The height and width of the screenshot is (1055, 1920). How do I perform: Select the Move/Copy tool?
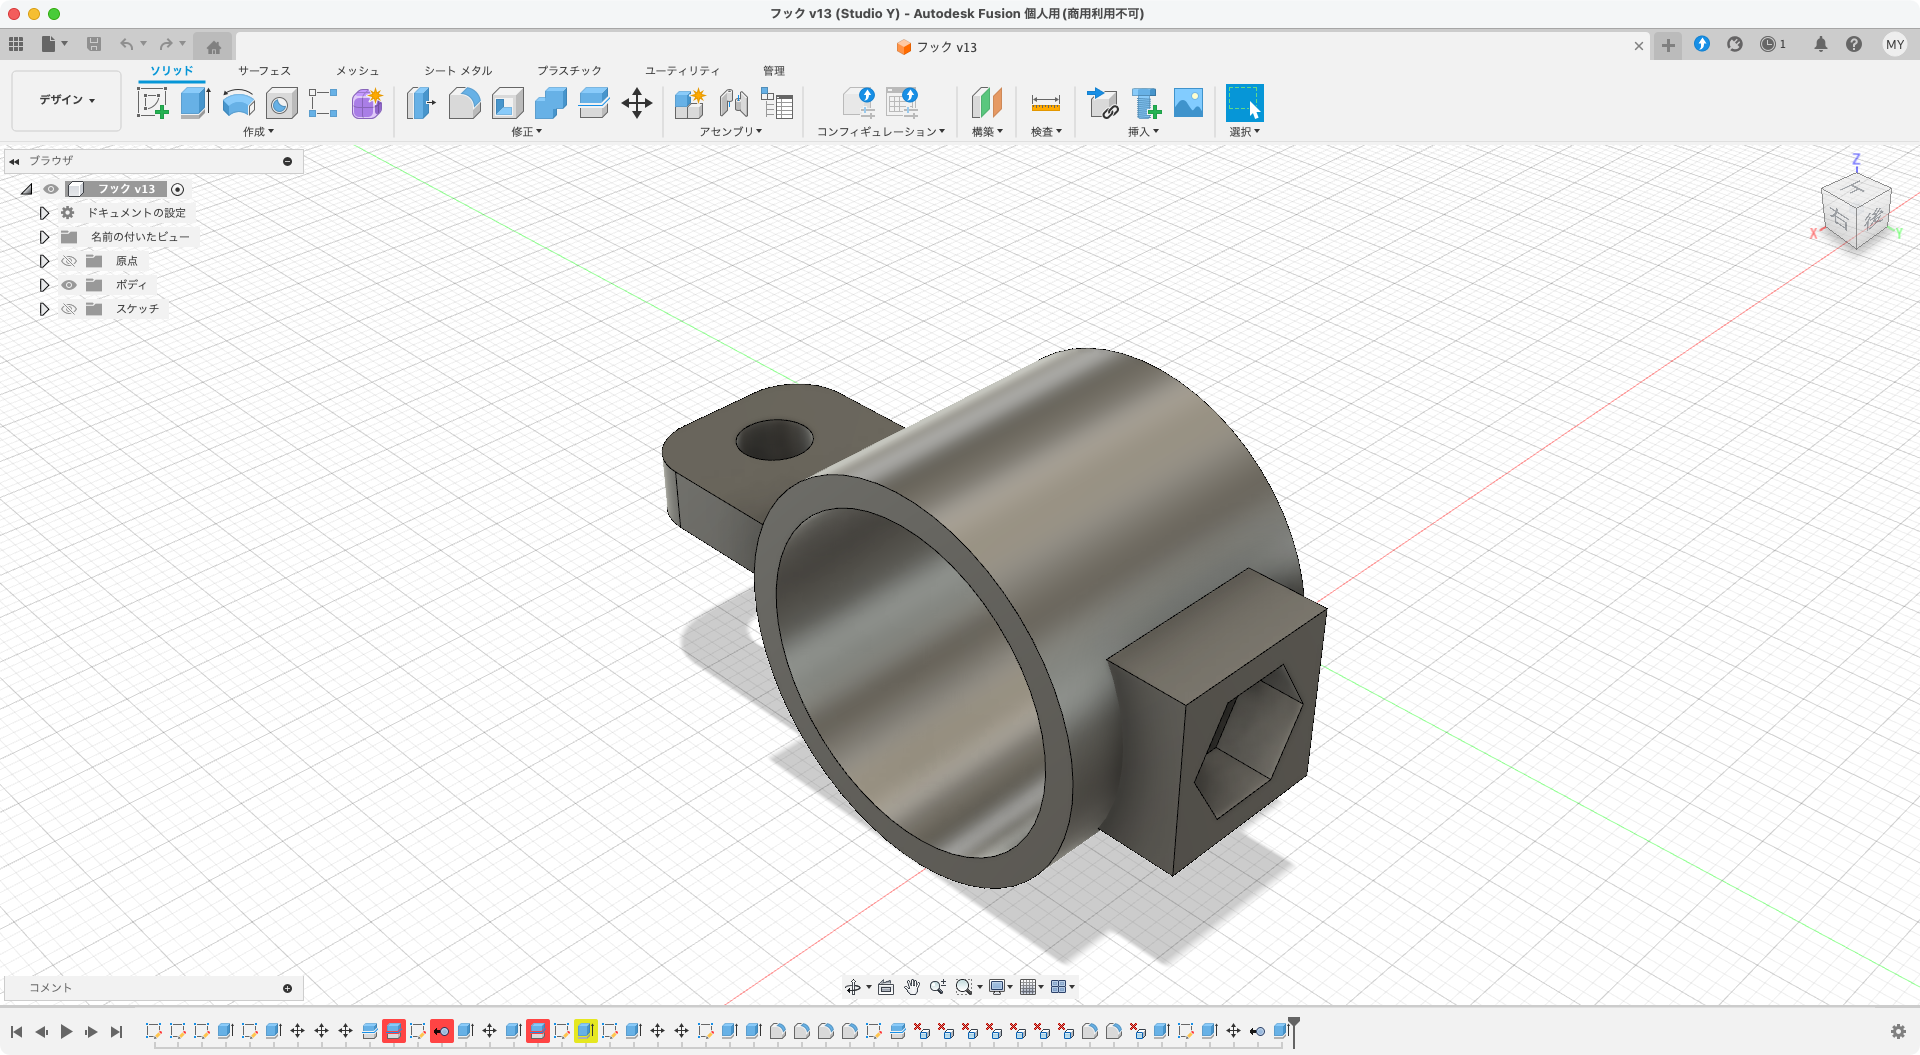coord(637,103)
